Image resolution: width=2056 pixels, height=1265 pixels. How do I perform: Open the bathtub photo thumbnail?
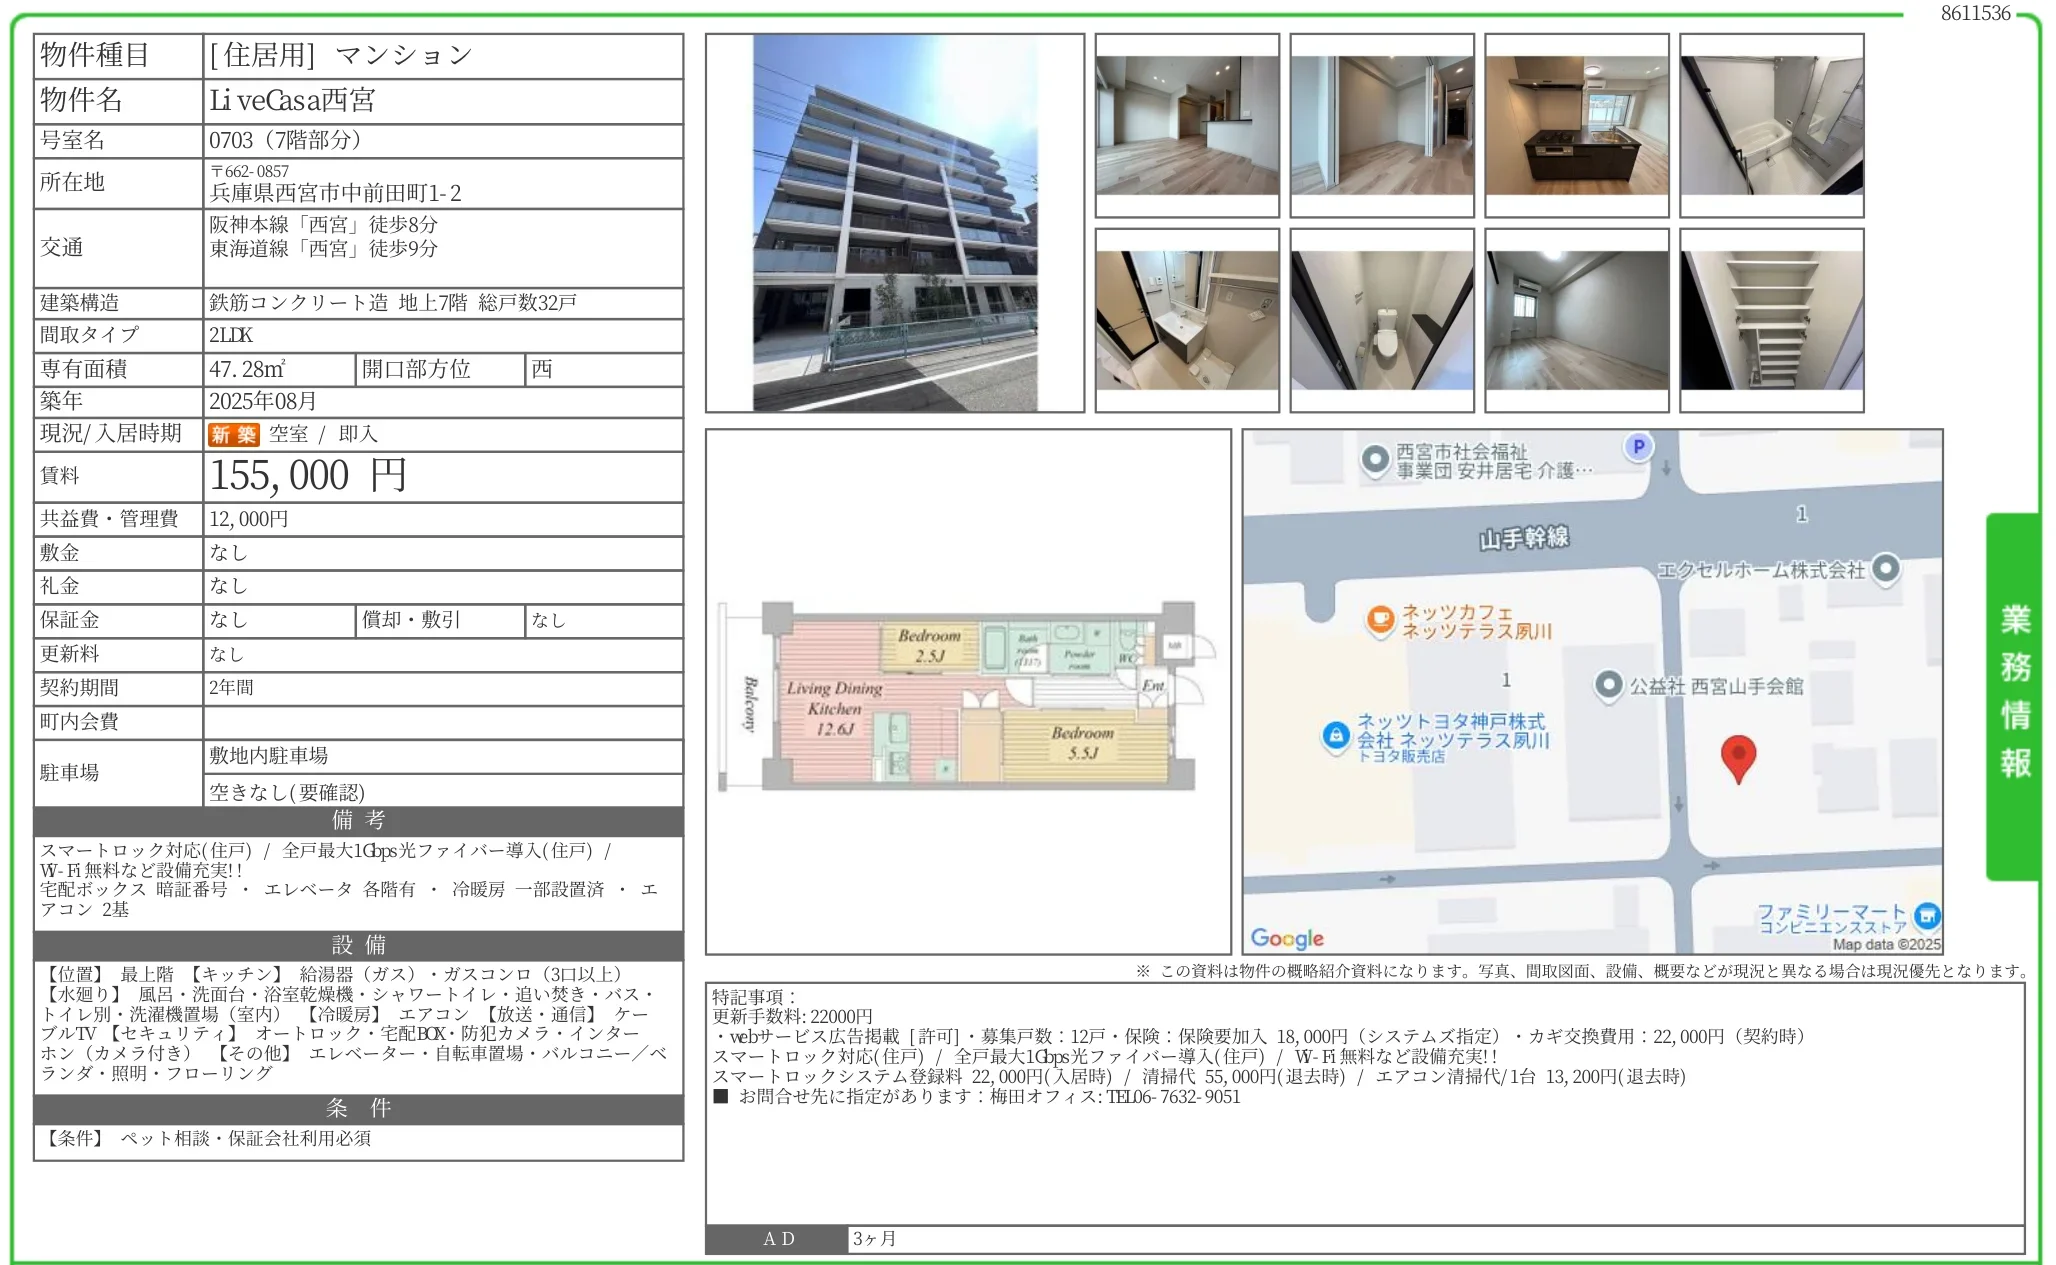(x=1771, y=125)
